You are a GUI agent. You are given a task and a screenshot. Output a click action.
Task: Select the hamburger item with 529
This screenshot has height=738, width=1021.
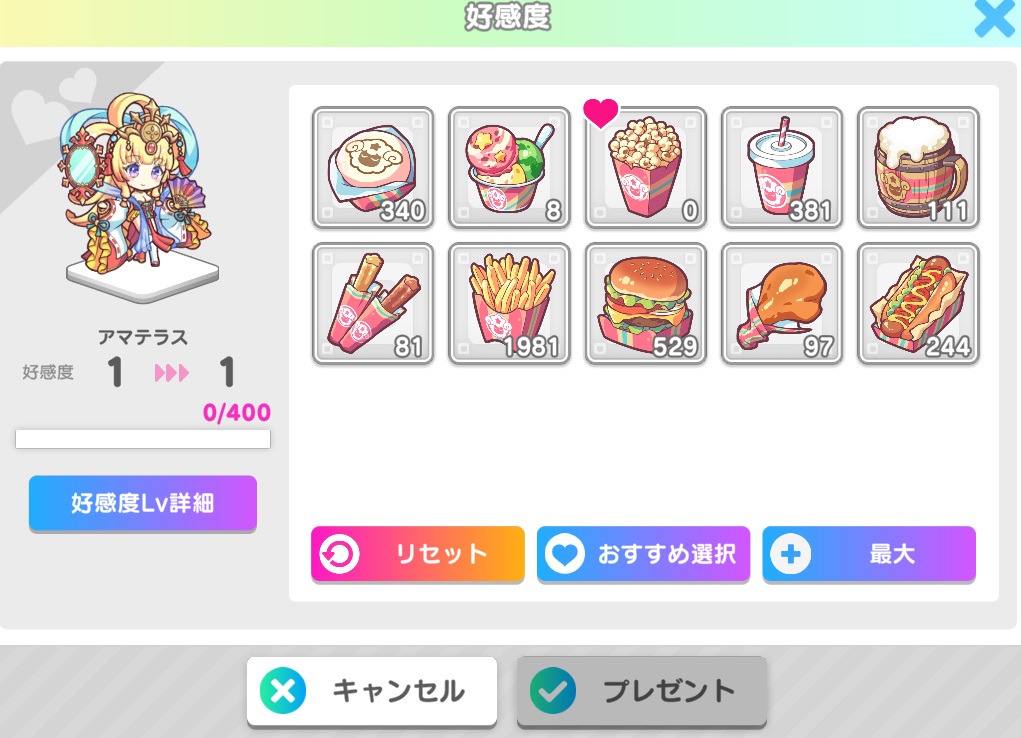click(x=645, y=304)
